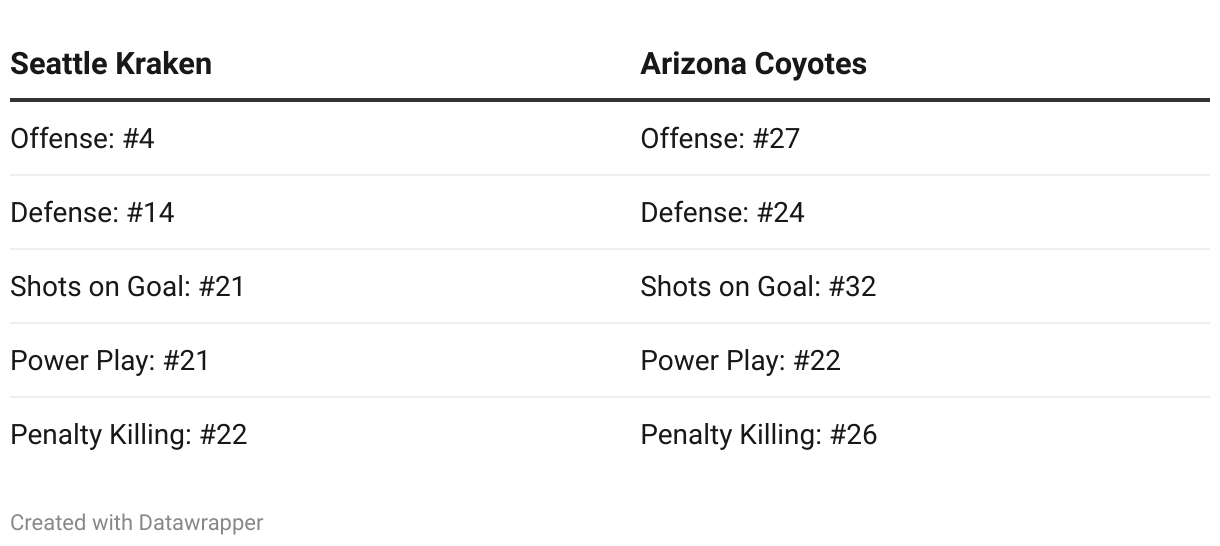Open the Created with Datawrapper link
This screenshot has height=546, width=1220.
pyautogui.click(x=137, y=522)
